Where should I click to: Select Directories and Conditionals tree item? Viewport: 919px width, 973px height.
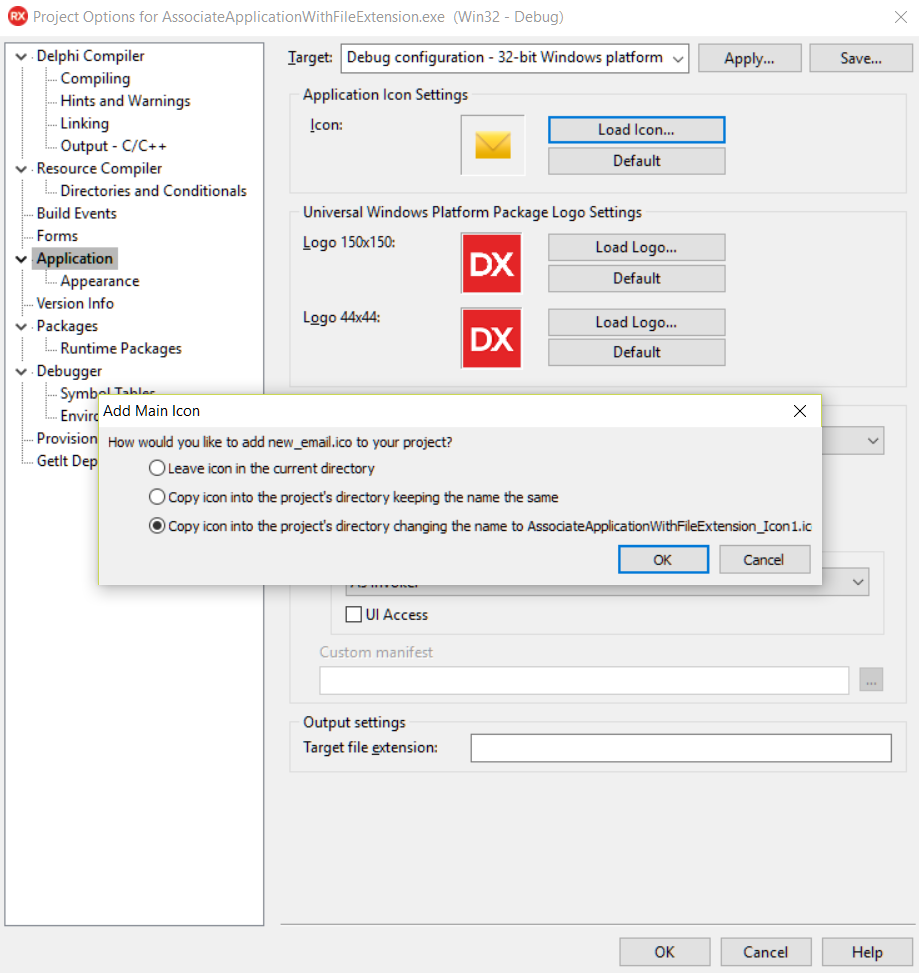click(x=153, y=191)
